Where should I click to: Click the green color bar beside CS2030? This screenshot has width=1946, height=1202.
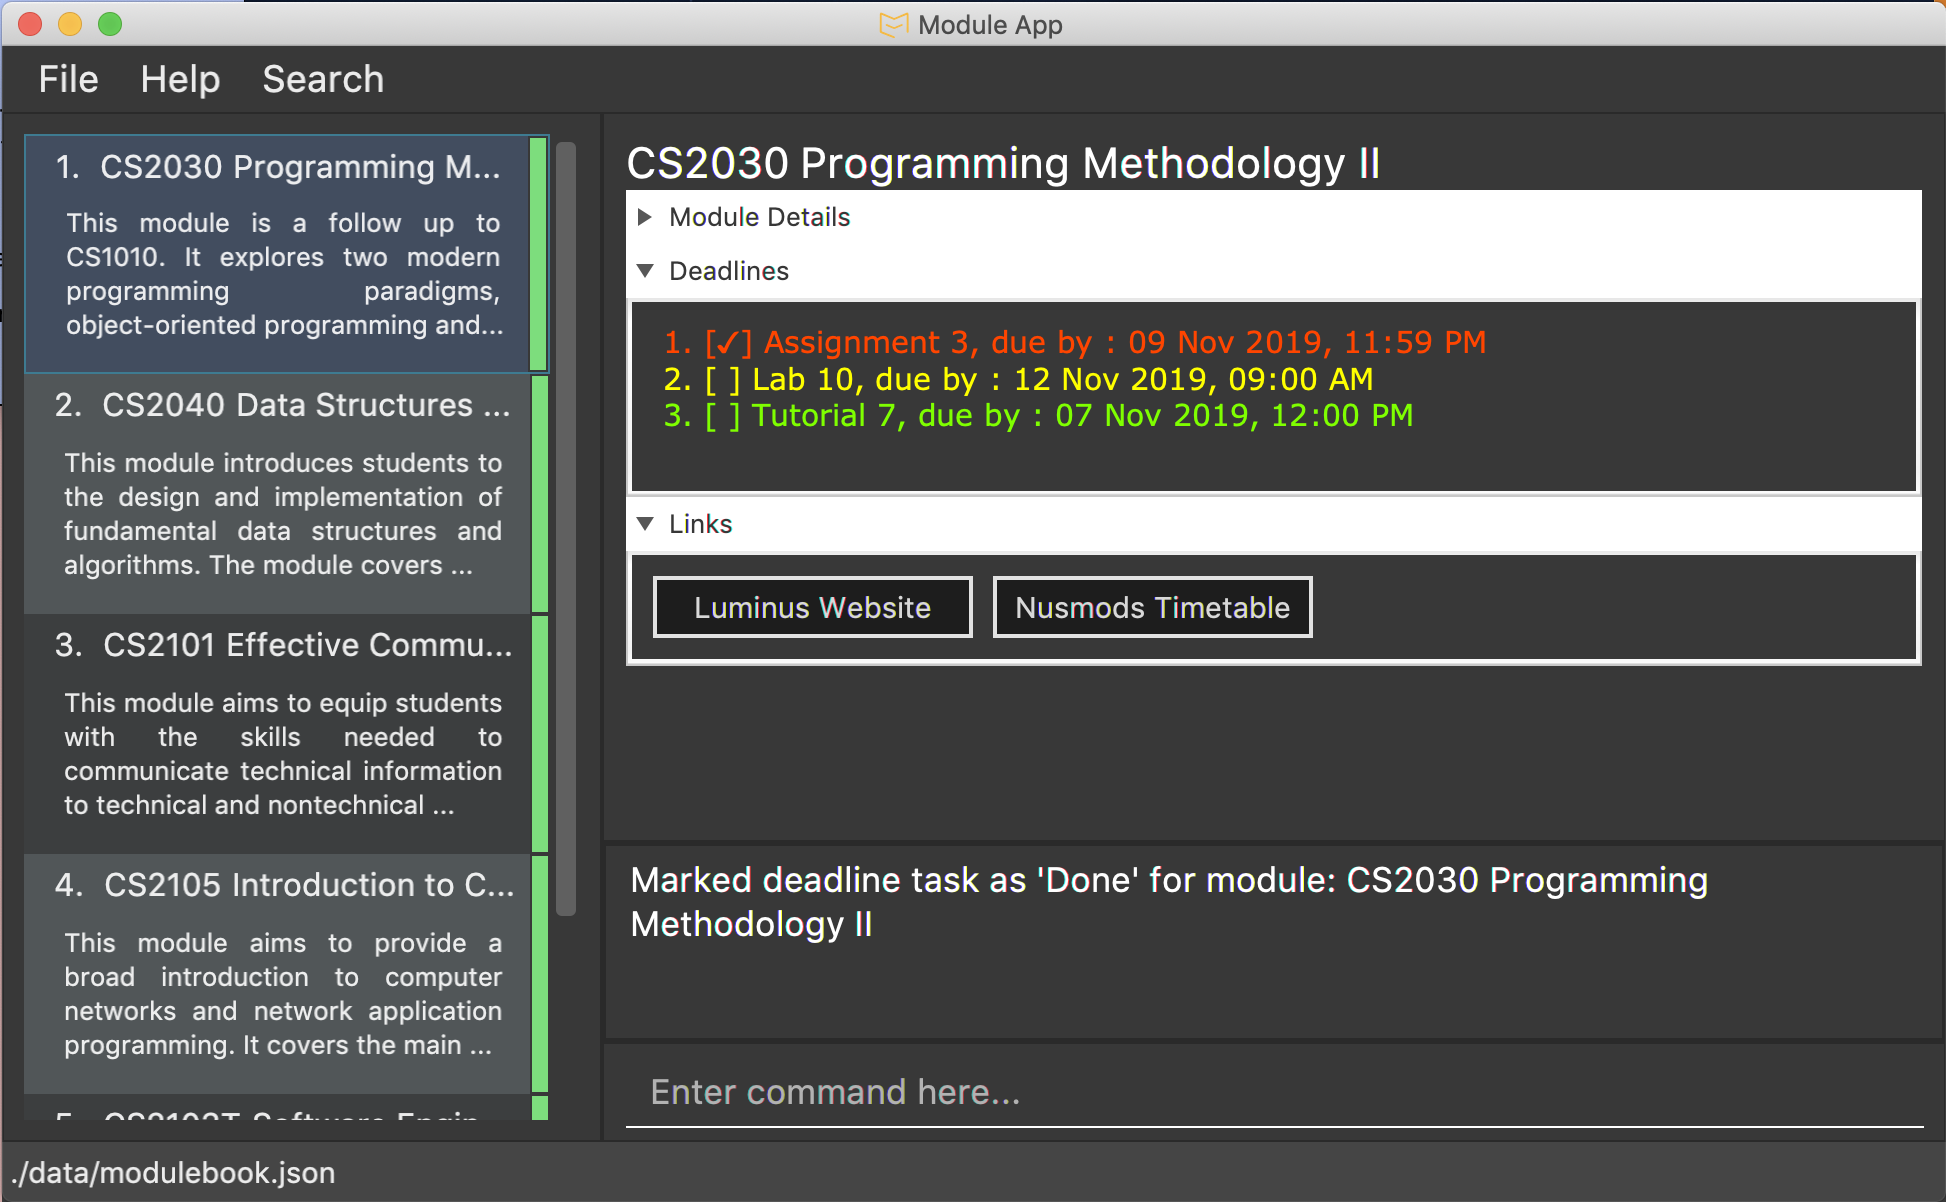(538, 254)
